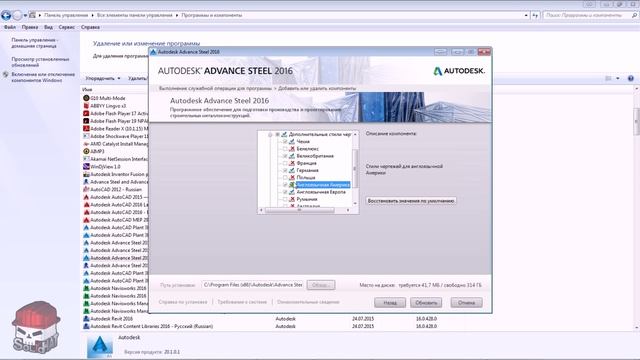Click the address bar refresh icon
This screenshot has width=640, height=360.
(x=535, y=15)
